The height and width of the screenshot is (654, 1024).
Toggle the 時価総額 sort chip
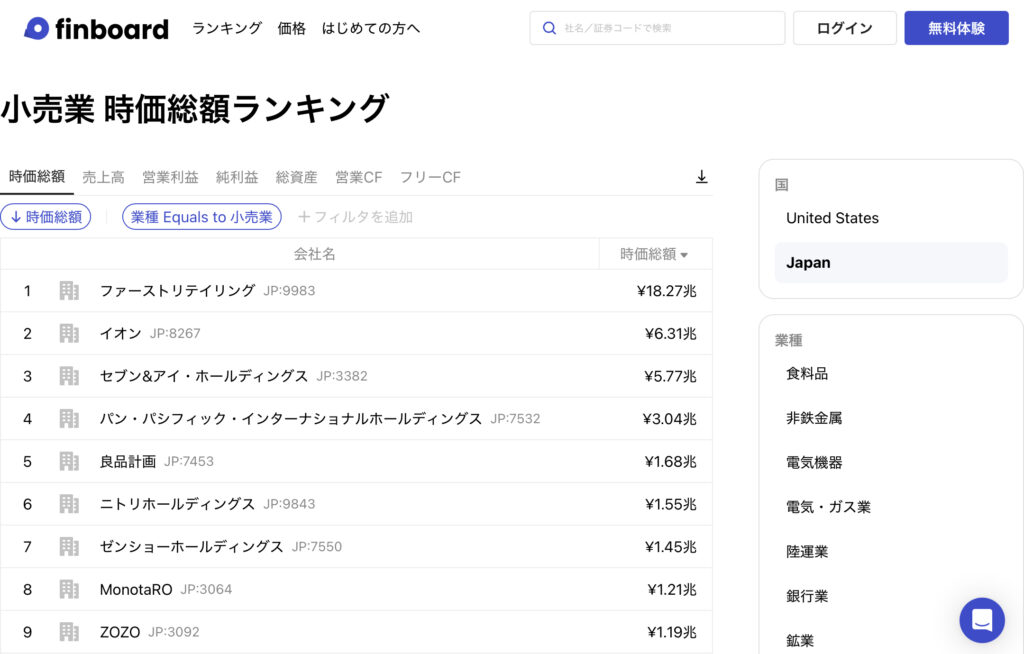(x=46, y=217)
